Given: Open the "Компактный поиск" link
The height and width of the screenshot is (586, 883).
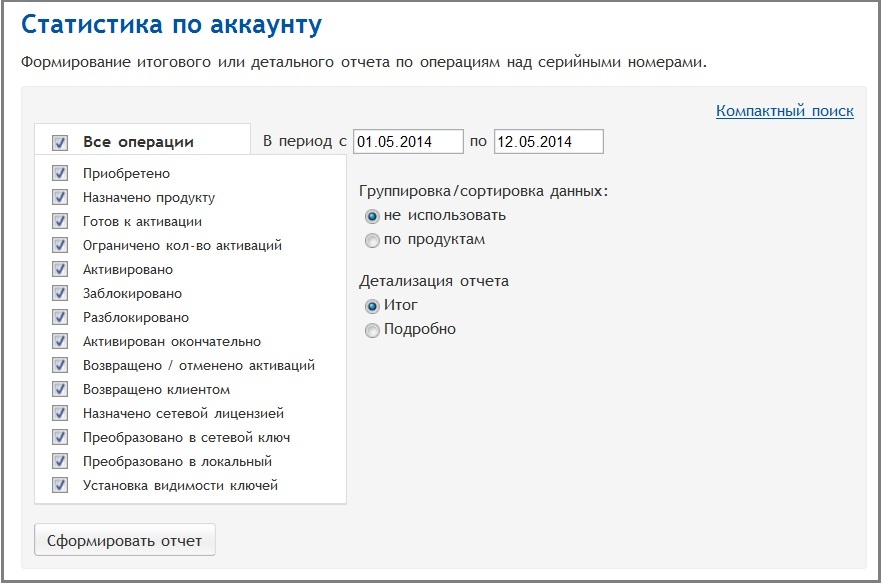Looking at the screenshot, I should click(x=784, y=111).
